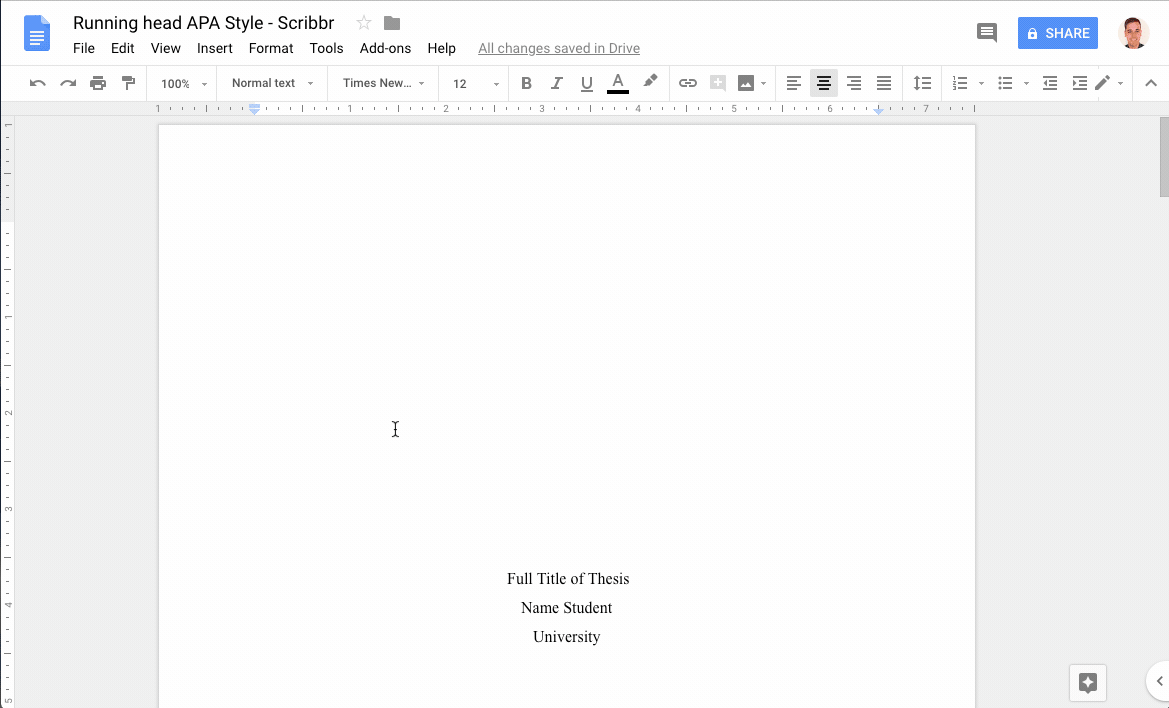Open the Times New Roman font dropdown
This screenshot has width=1169, height=708.
click(x=381, y=83)
